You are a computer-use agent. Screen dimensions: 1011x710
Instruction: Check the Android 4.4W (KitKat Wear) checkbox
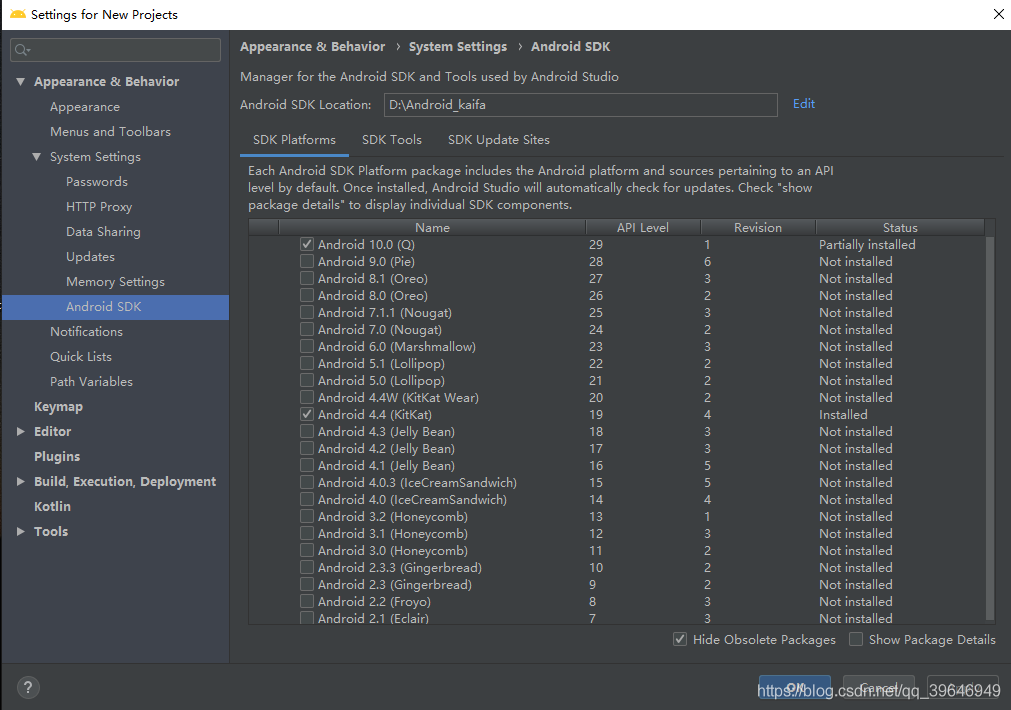point(307,397)
